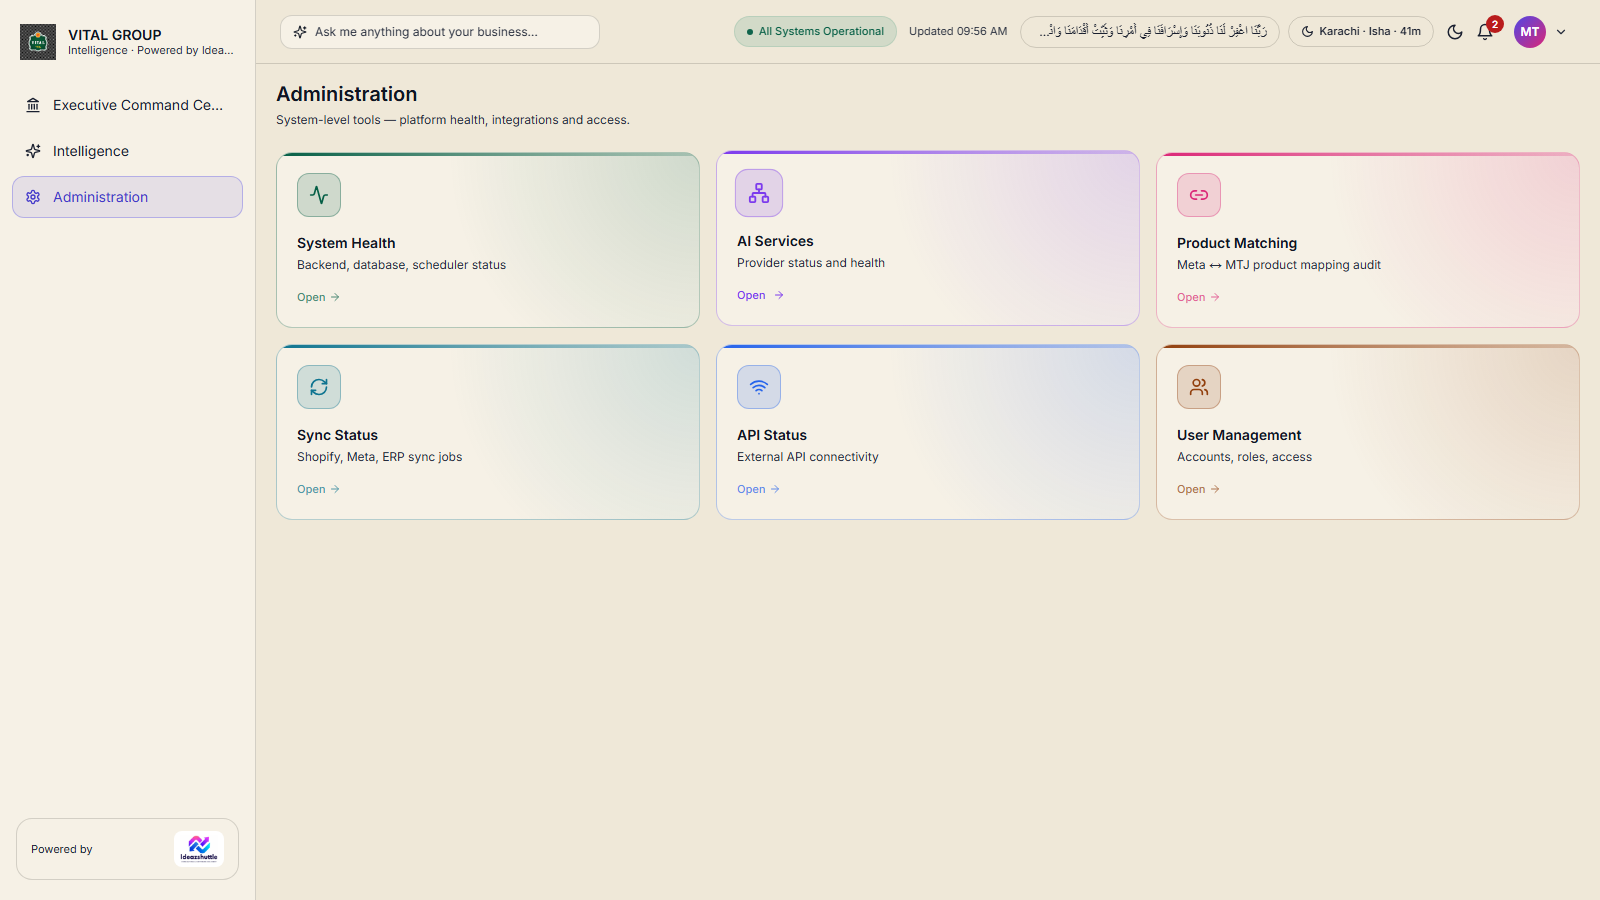Click the Karachi Isha prayer time pill
The width and height of the screenshot is (1600, 900).
pos(1361,32)
